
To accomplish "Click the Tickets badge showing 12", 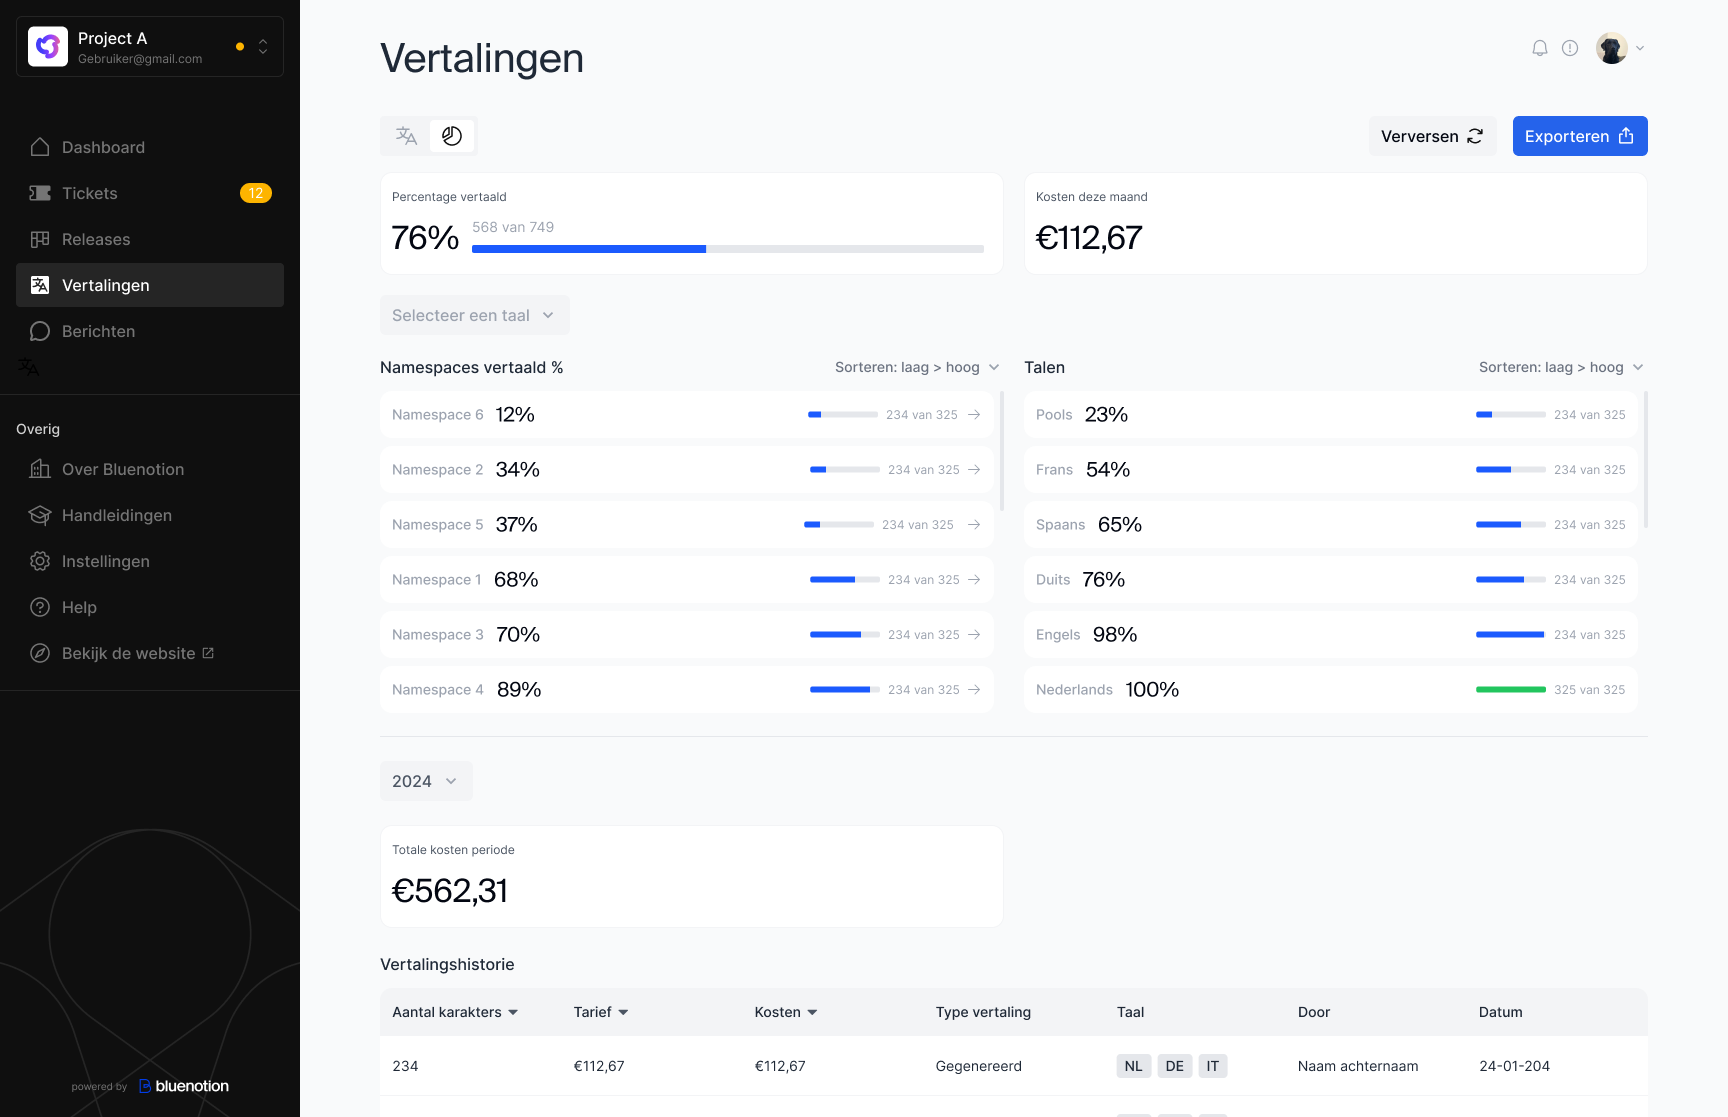I will [x=256, y=193].
